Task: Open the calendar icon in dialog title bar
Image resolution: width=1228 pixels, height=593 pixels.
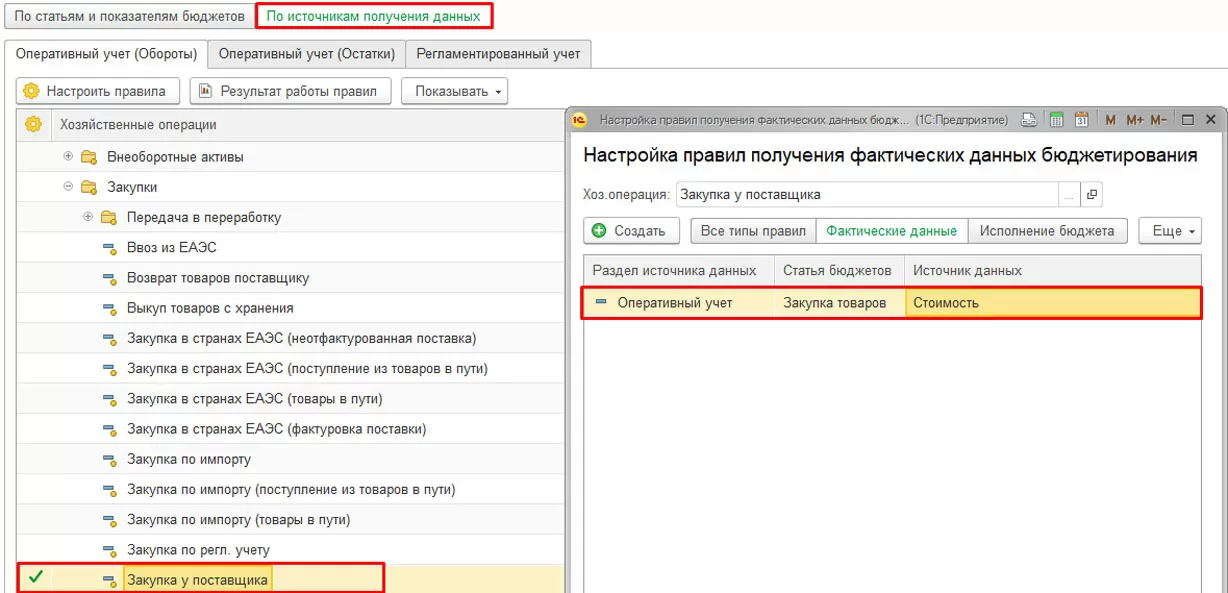Action: (1082, 120)
